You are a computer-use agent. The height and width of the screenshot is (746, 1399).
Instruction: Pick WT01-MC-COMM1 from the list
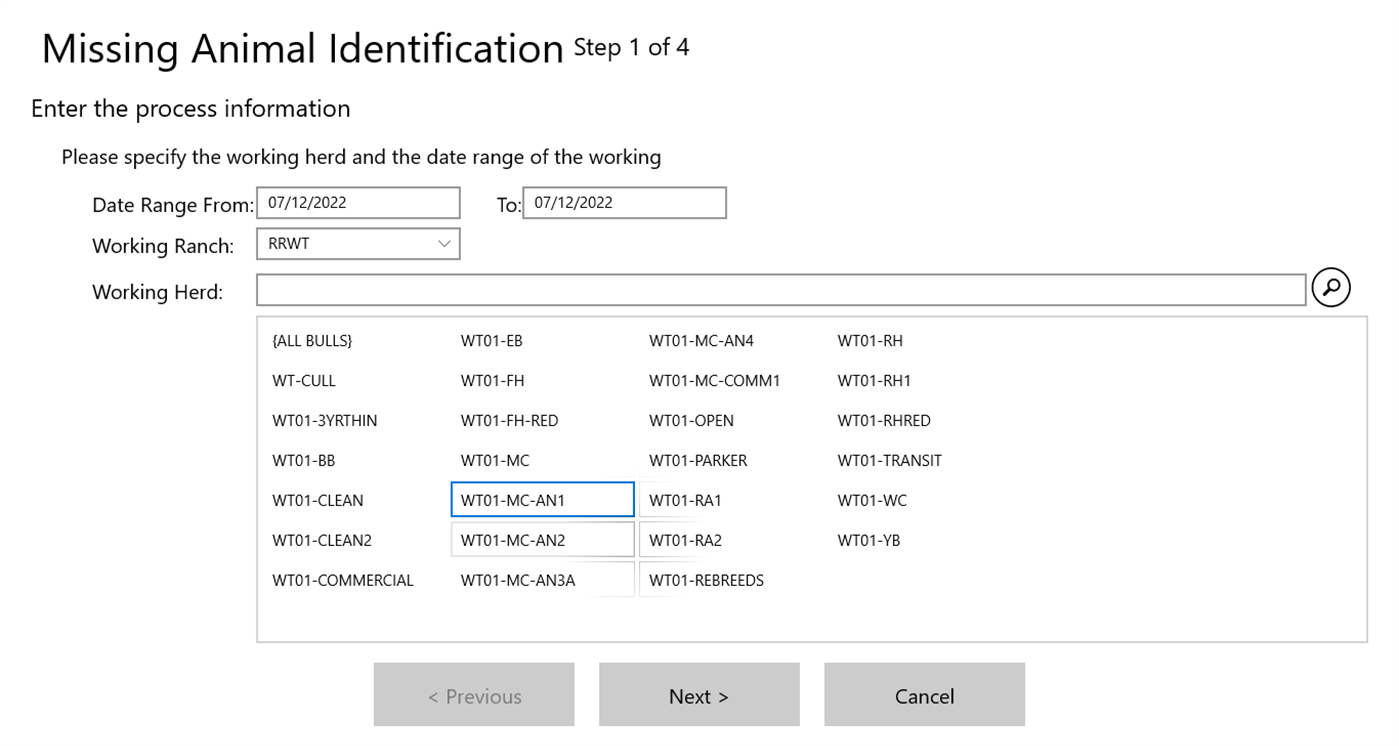pyautogui.click(x=714, y=381)
